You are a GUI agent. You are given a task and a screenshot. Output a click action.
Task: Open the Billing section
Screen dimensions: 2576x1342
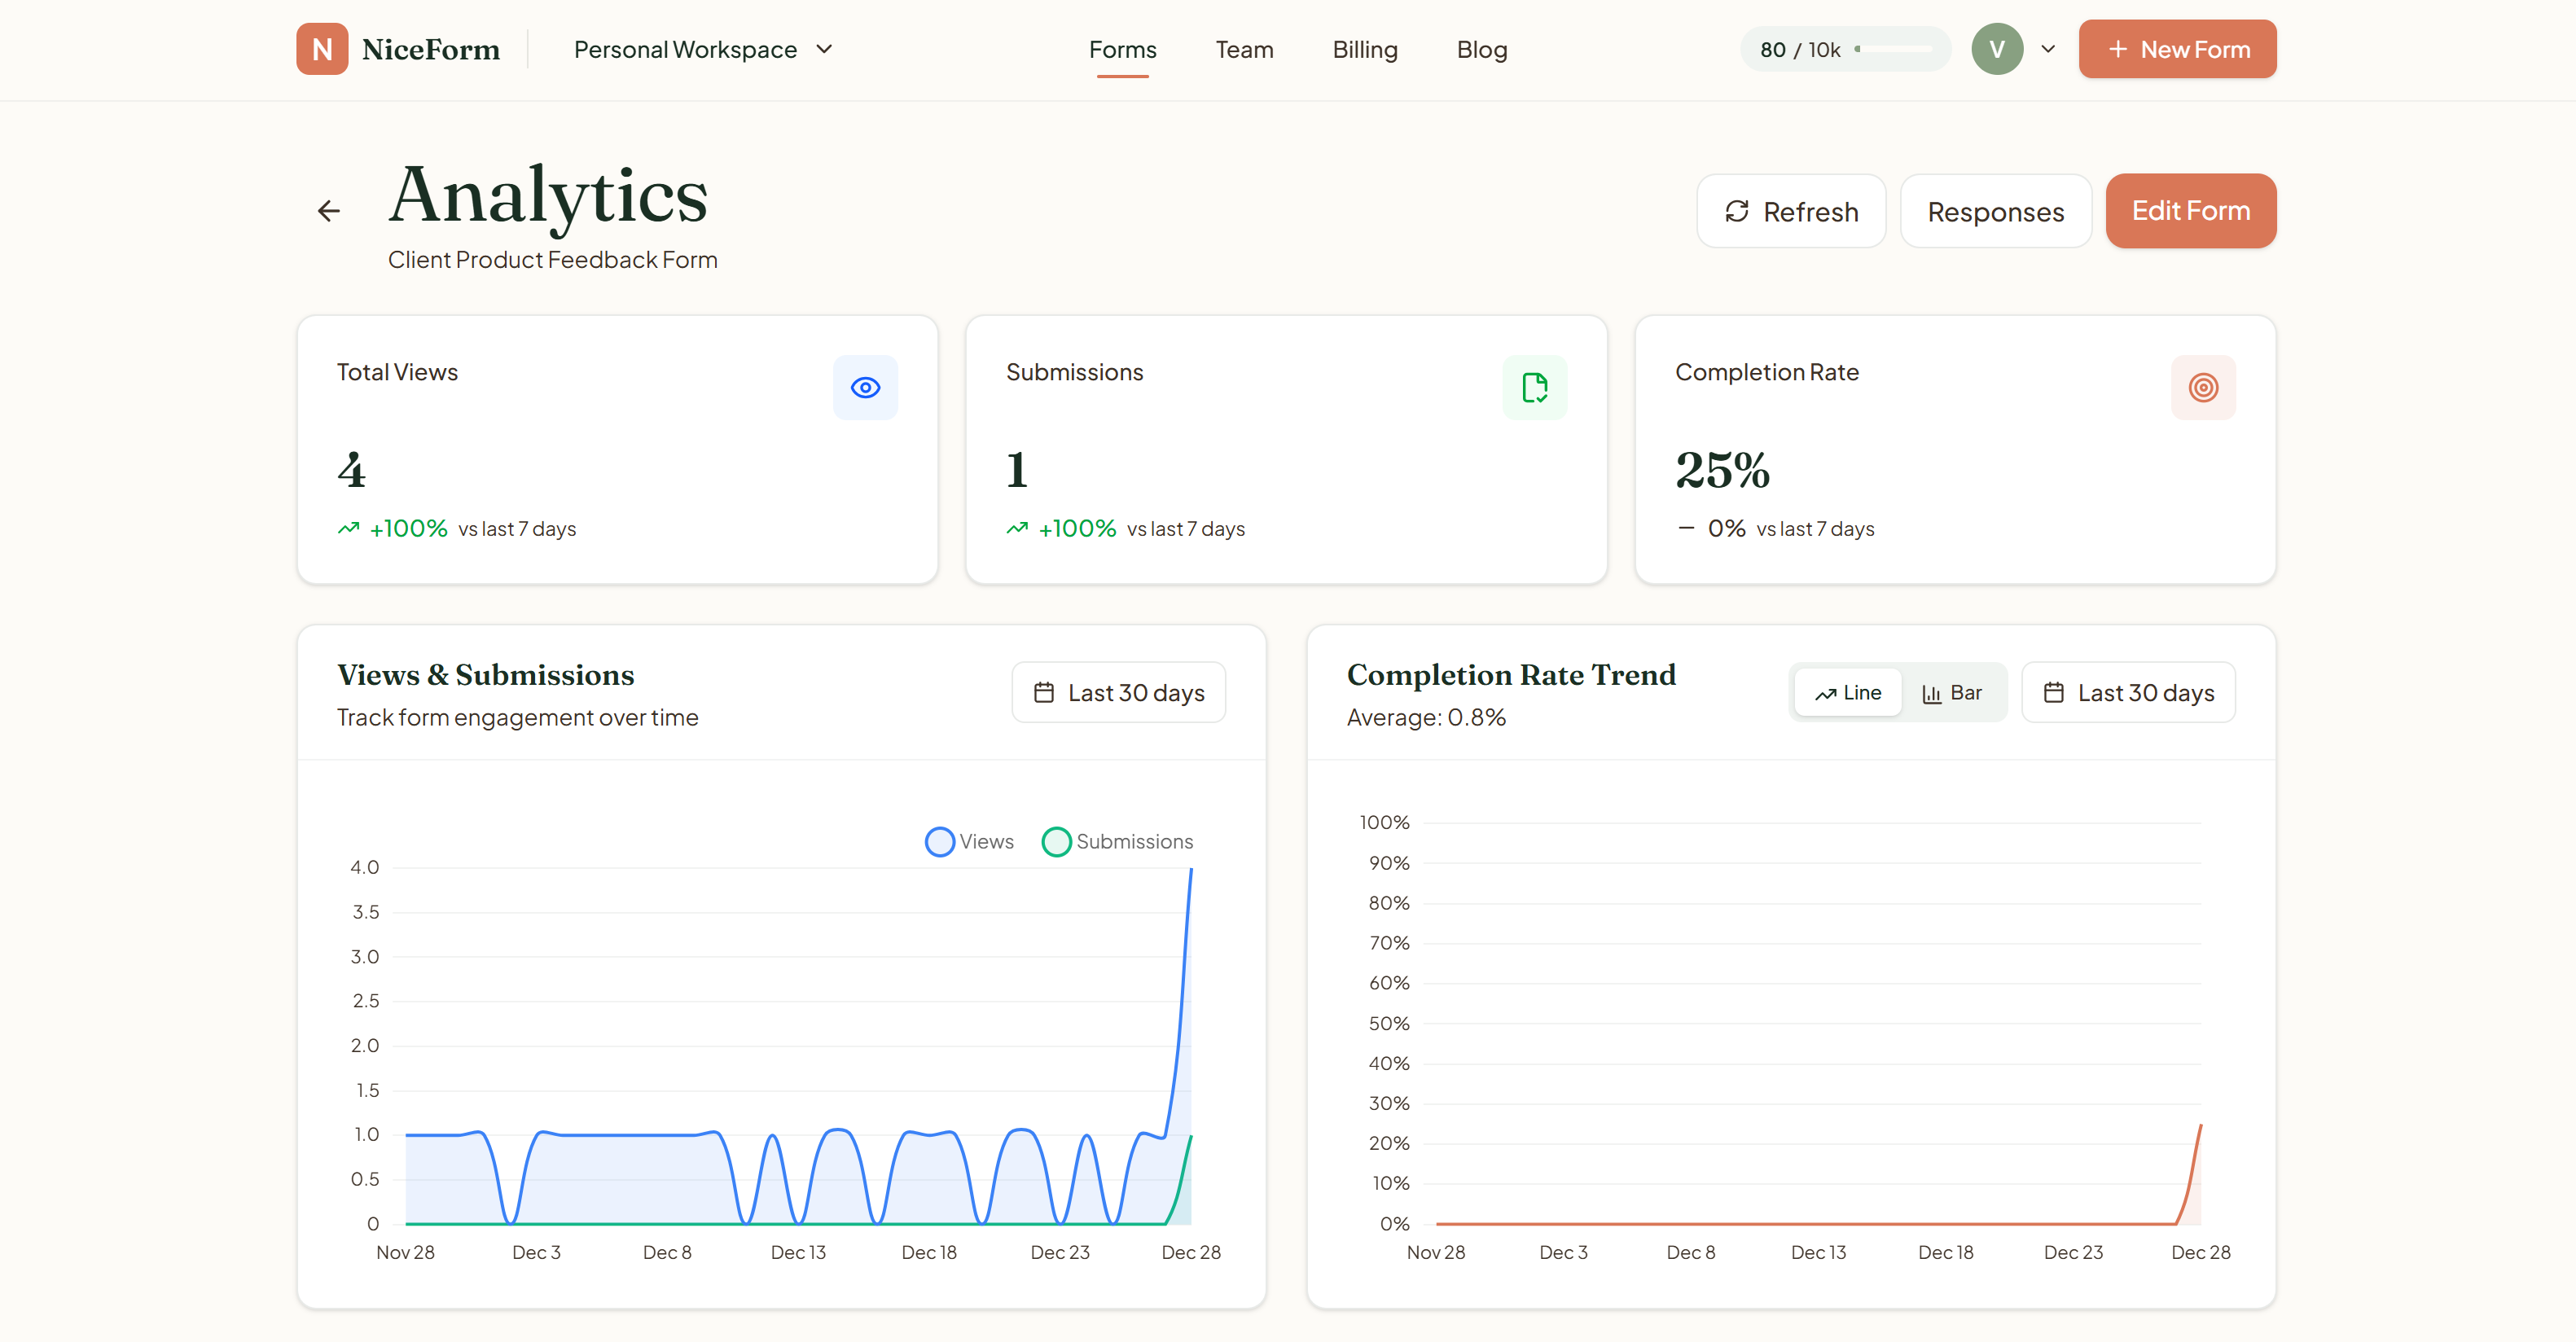[1364, 49]
